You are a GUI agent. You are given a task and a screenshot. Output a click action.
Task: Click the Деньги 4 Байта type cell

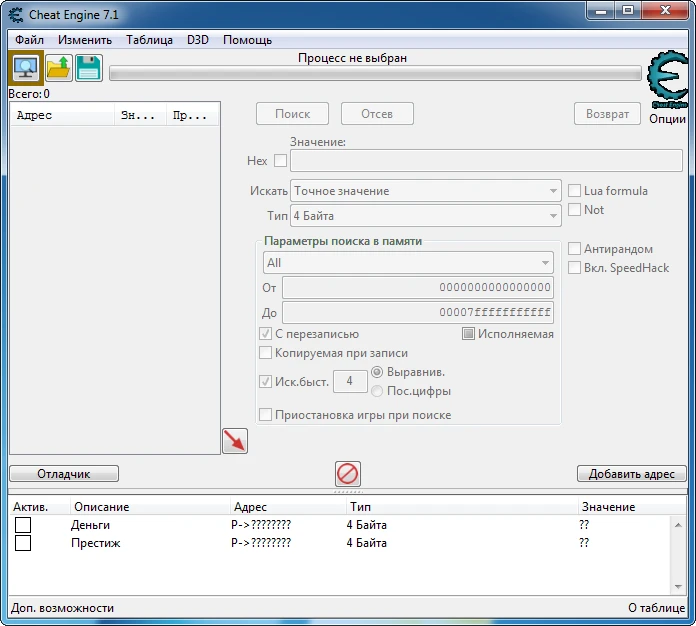tap(367, 525)
